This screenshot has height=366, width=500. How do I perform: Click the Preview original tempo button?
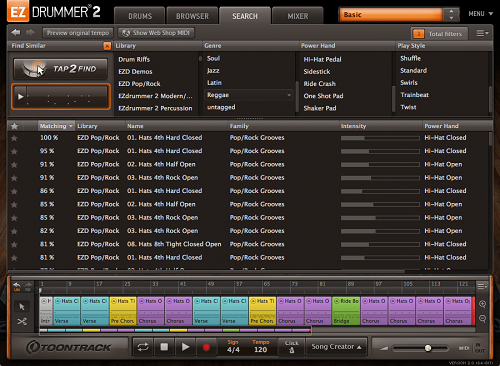tap(78, 33)
